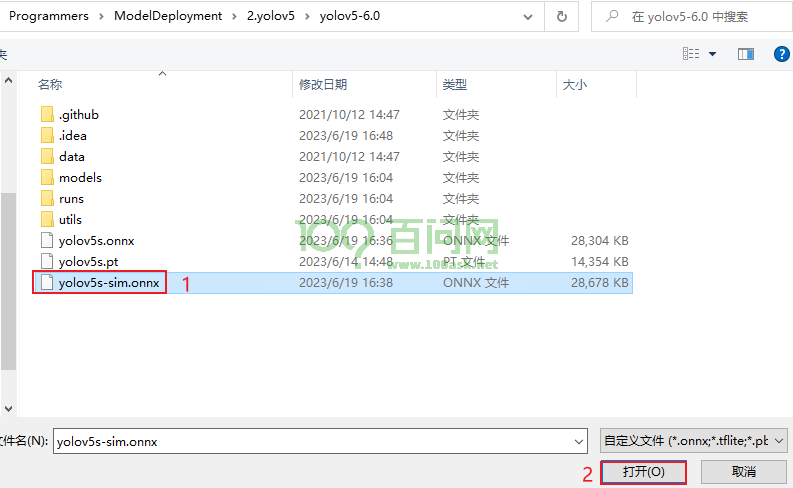This screenshot has height=488, width=793.
Task: Sort by the 大小 column header
Action: [574, 85]
